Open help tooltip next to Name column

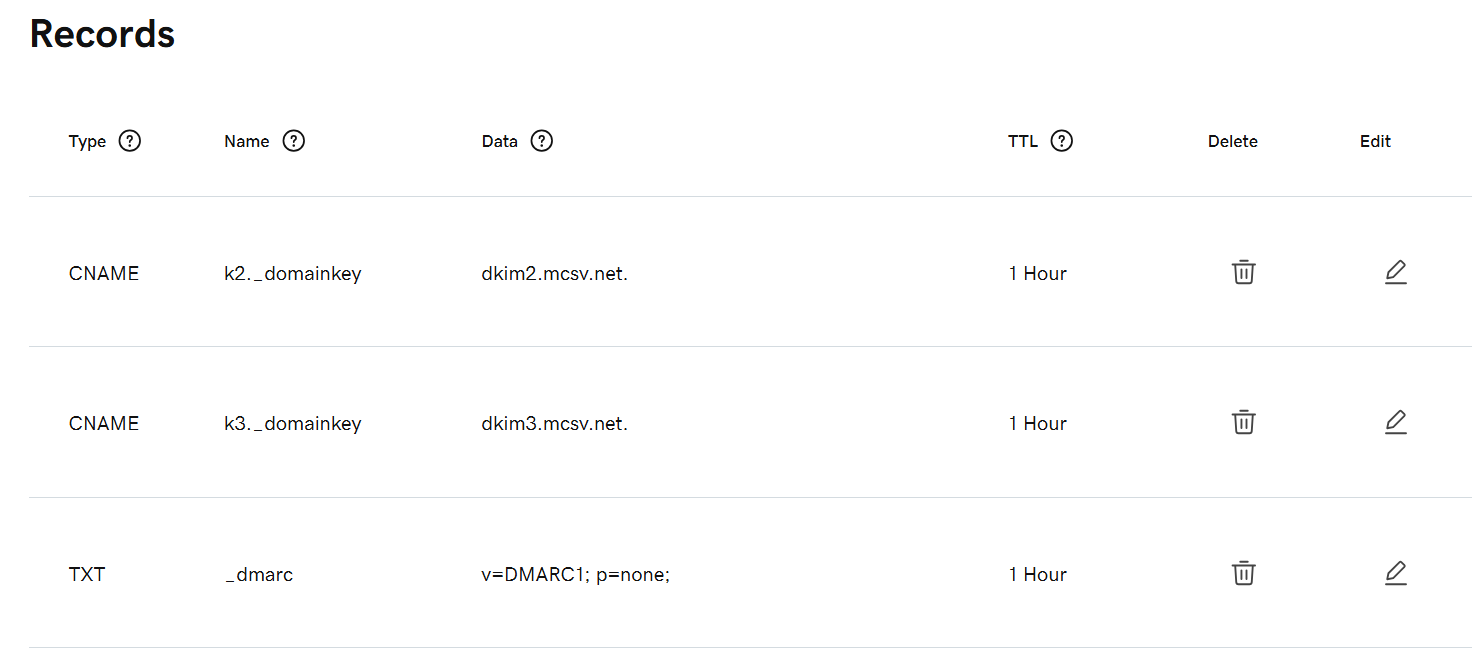[293, 141]
